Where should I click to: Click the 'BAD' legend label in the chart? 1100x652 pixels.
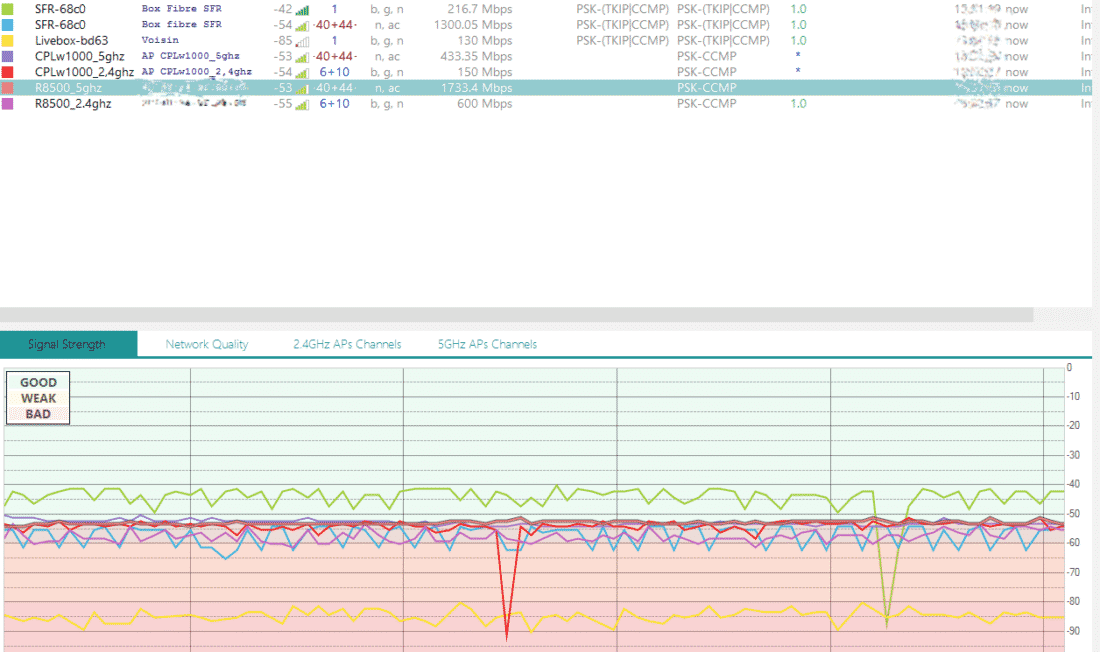39,414
